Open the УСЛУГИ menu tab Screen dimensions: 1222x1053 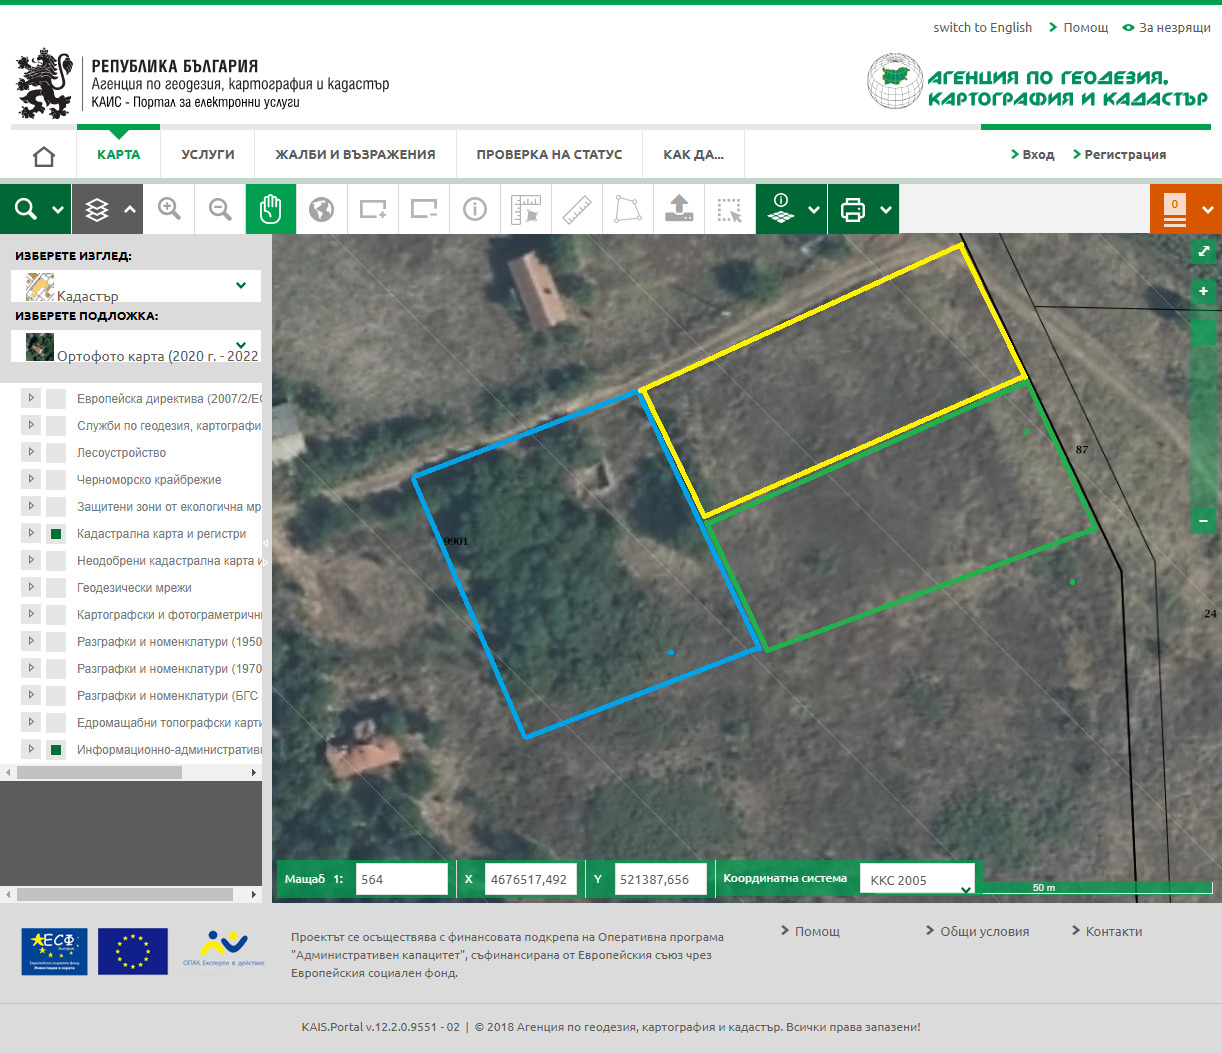click(x=208, y=155)
